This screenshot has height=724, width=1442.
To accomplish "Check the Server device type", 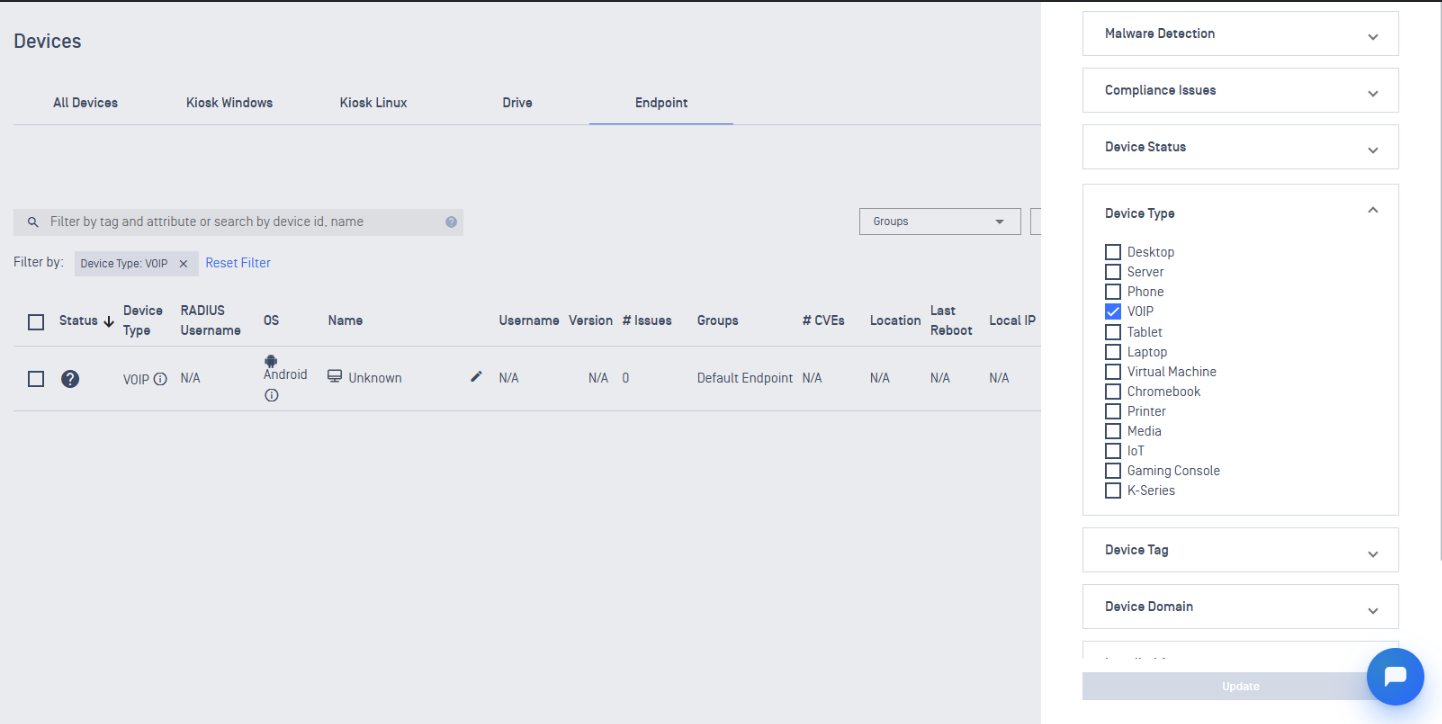I will point(1113,272).
